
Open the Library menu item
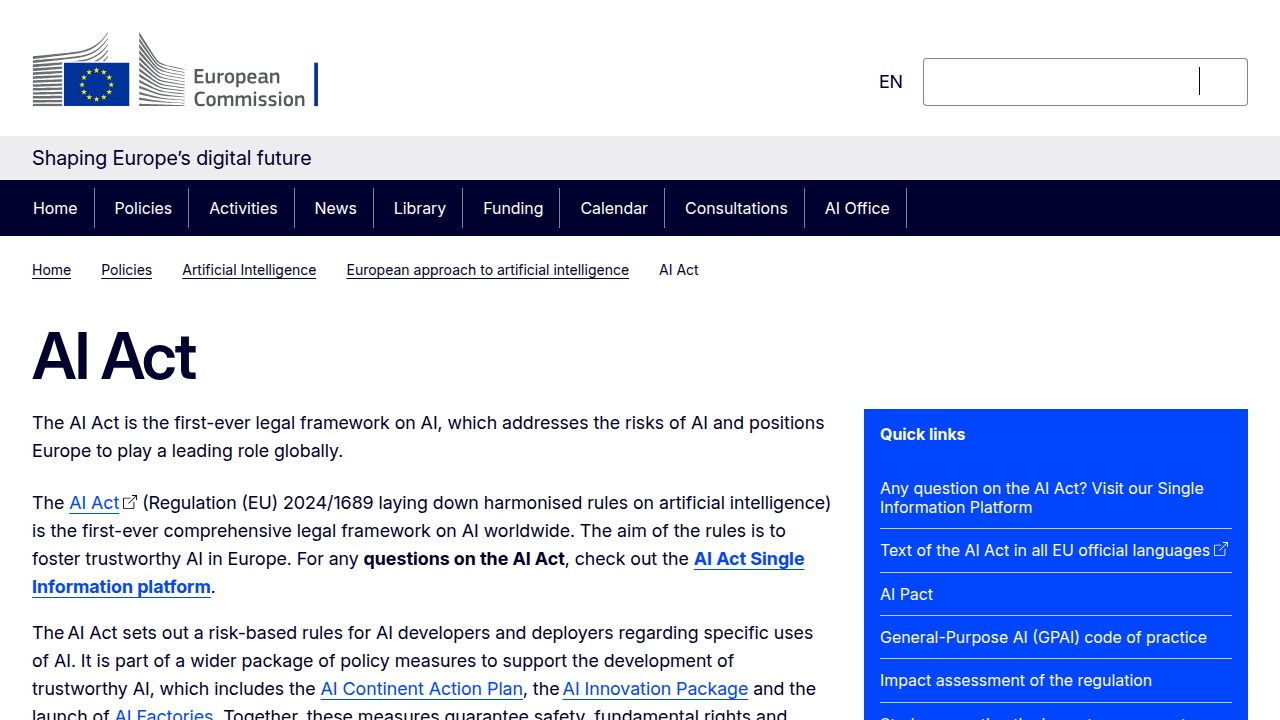[x=419, y=208]
